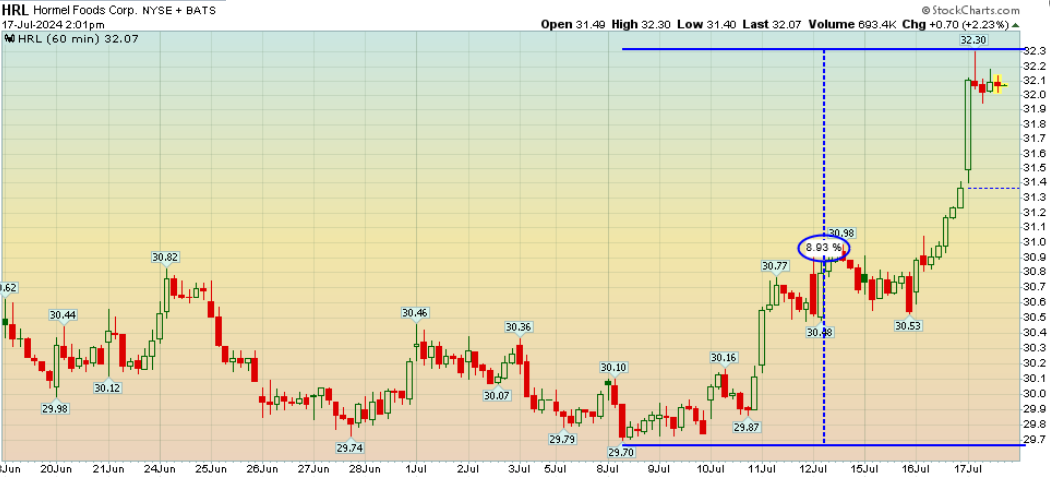Click the 30.48 low price label
The width and height of the screenshot is (1050, 477).
coord(818,332)
